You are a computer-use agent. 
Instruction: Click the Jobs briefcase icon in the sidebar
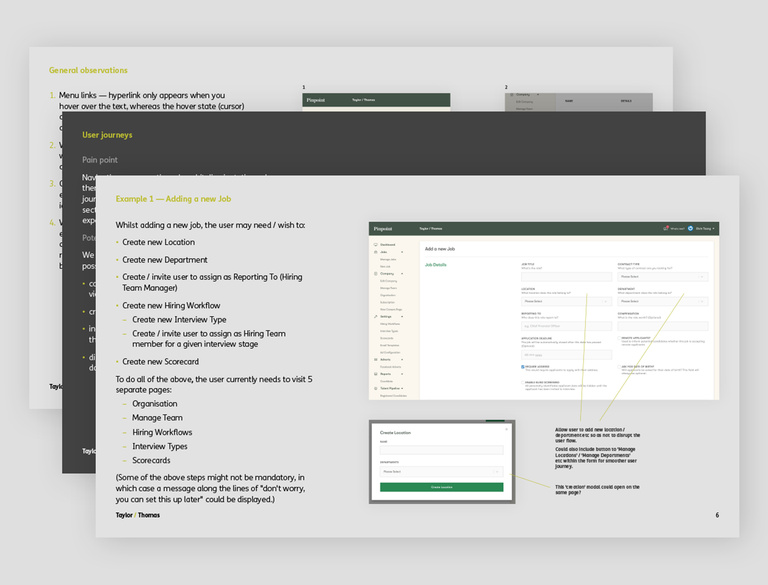pos(376,252)
